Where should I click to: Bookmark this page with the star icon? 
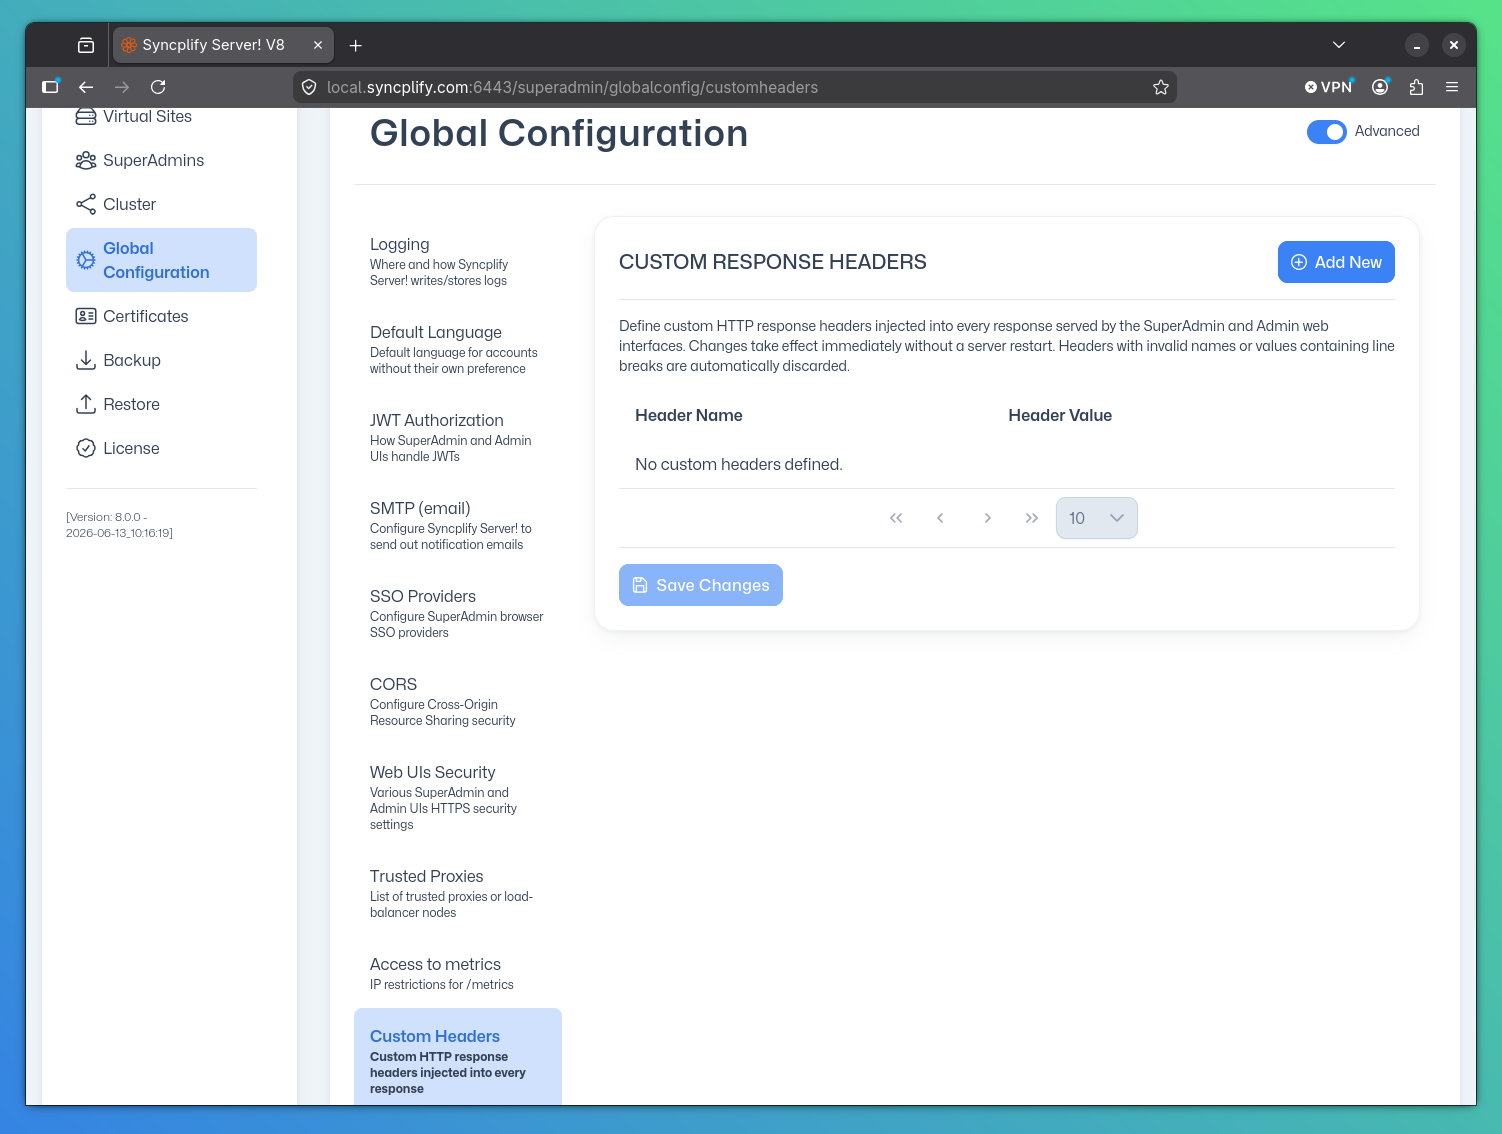[1161, 87]
